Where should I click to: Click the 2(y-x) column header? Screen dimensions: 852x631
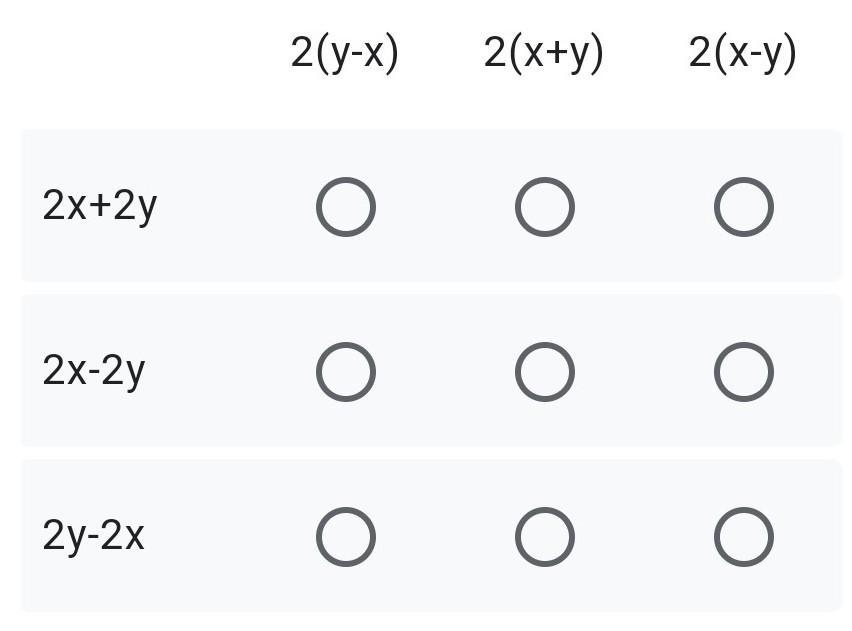(x=345, y=53)
